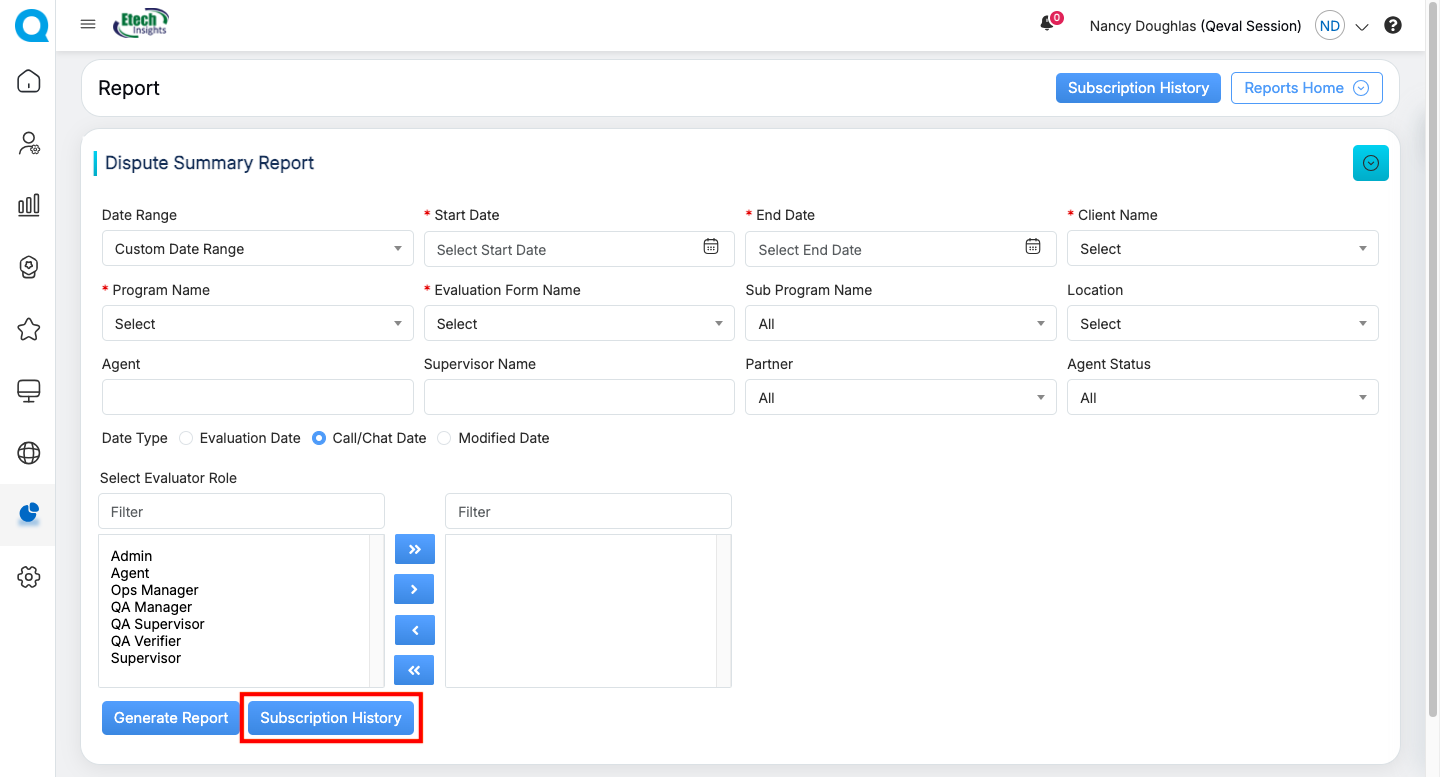Click the Agent text input field
The width and height of the screenshot is (1440, 777).
click(x=257, y=397)
